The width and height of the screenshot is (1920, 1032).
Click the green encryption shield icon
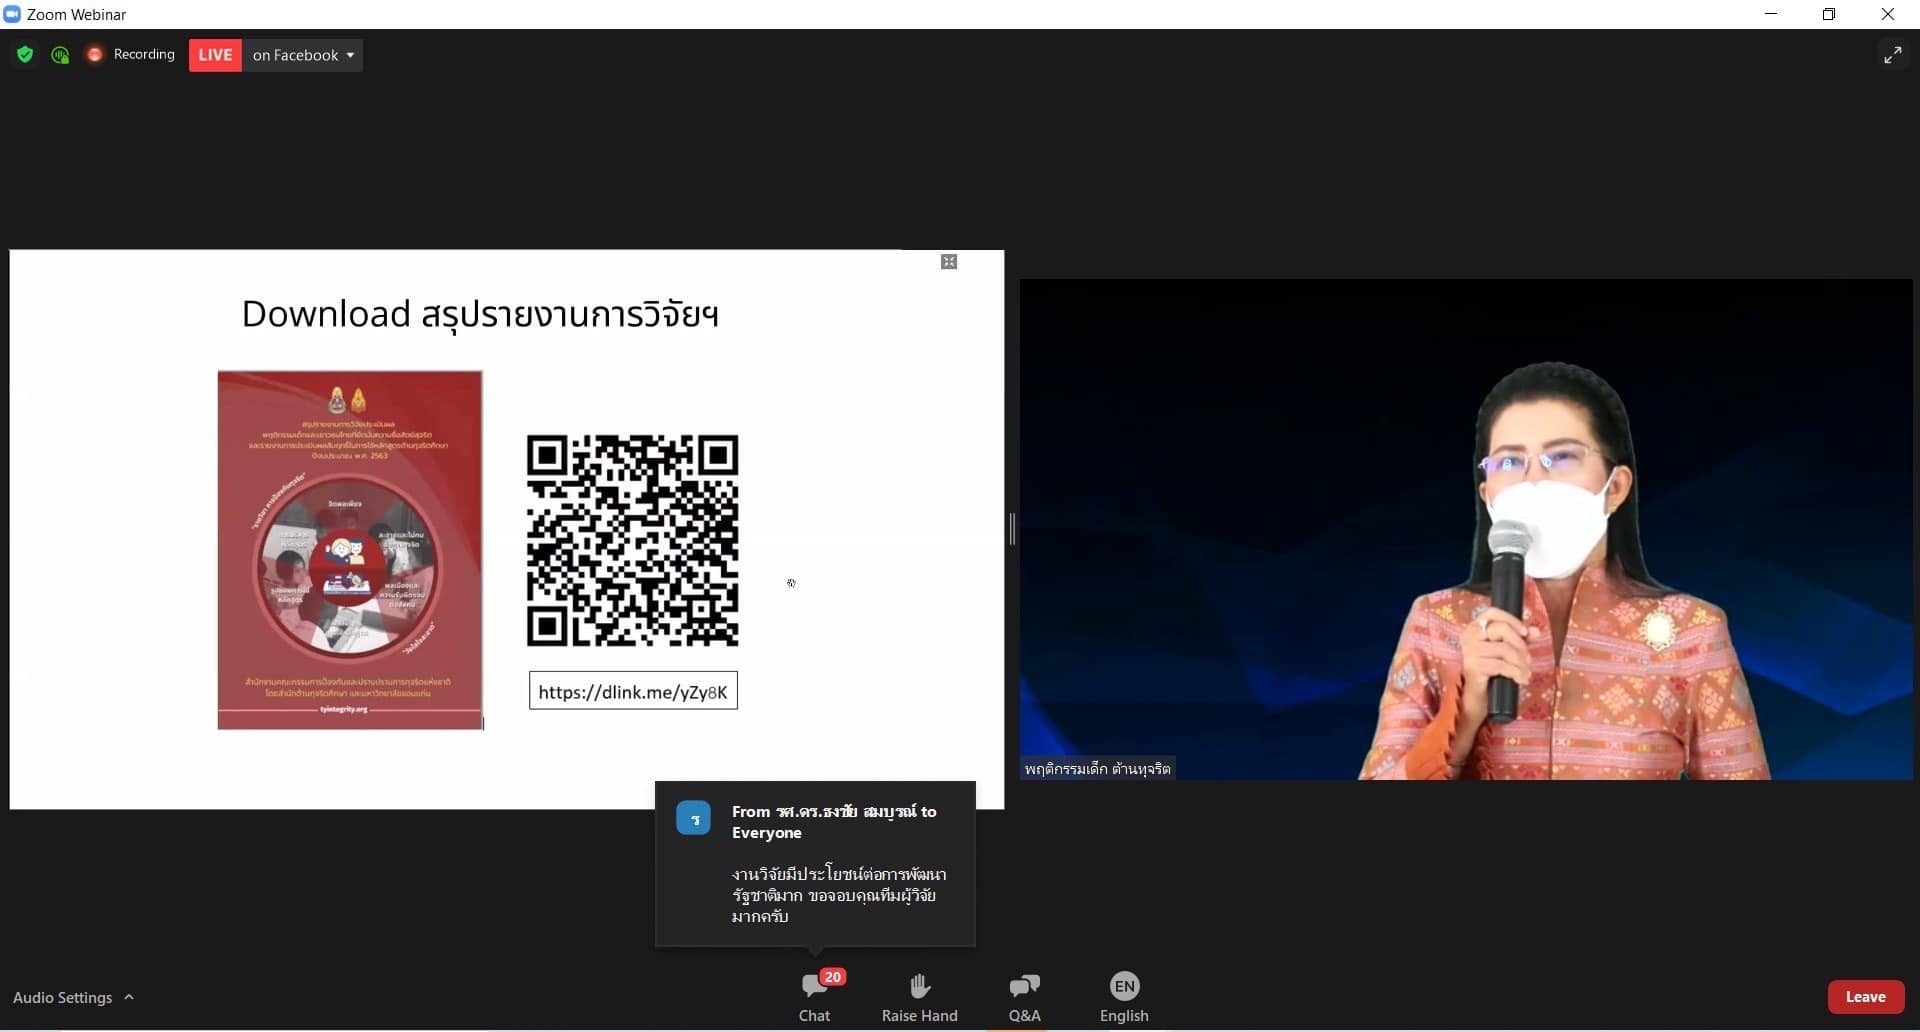25,55
